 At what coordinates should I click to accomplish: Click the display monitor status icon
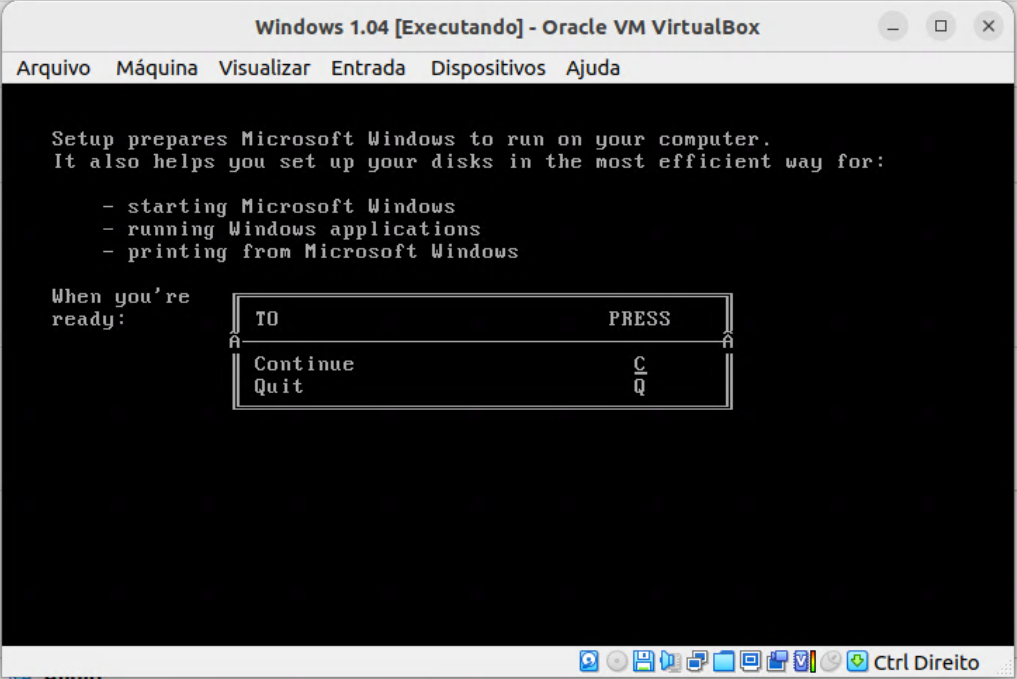coord(751,661)
